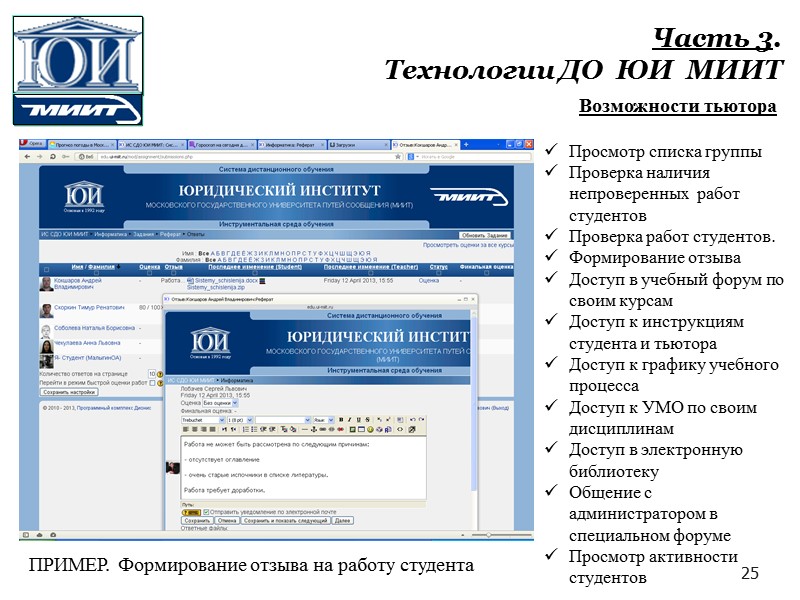Toggle checkbox under Отзыв column header
This screenshot has height=600, width=800.
[x=173, y=273]
